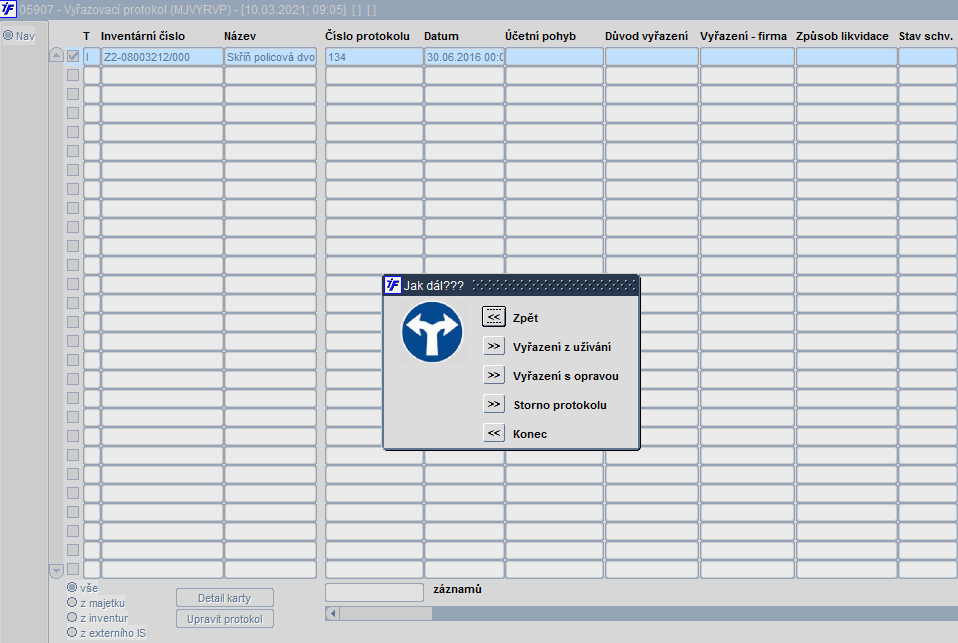This screenshot has width=958, height=643.
Task: Select the 'z externího IS' radio button
Action: [72, 633]
